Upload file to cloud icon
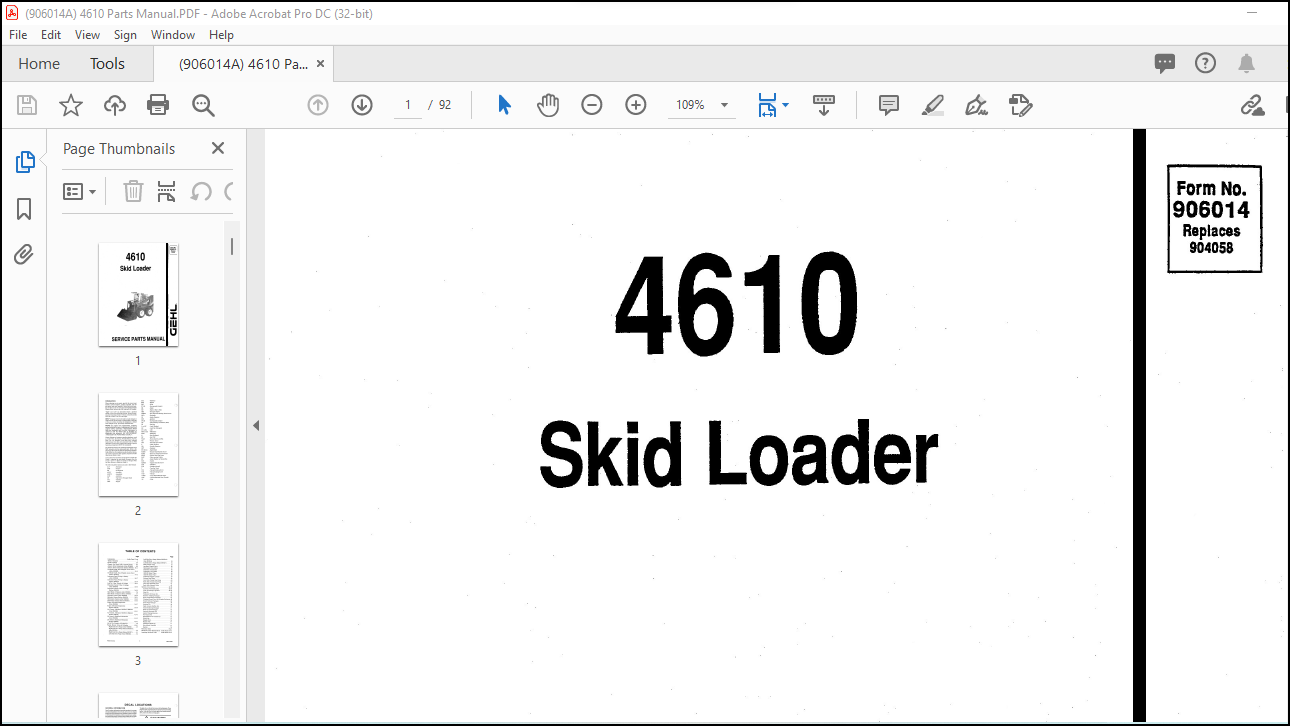 115,105
